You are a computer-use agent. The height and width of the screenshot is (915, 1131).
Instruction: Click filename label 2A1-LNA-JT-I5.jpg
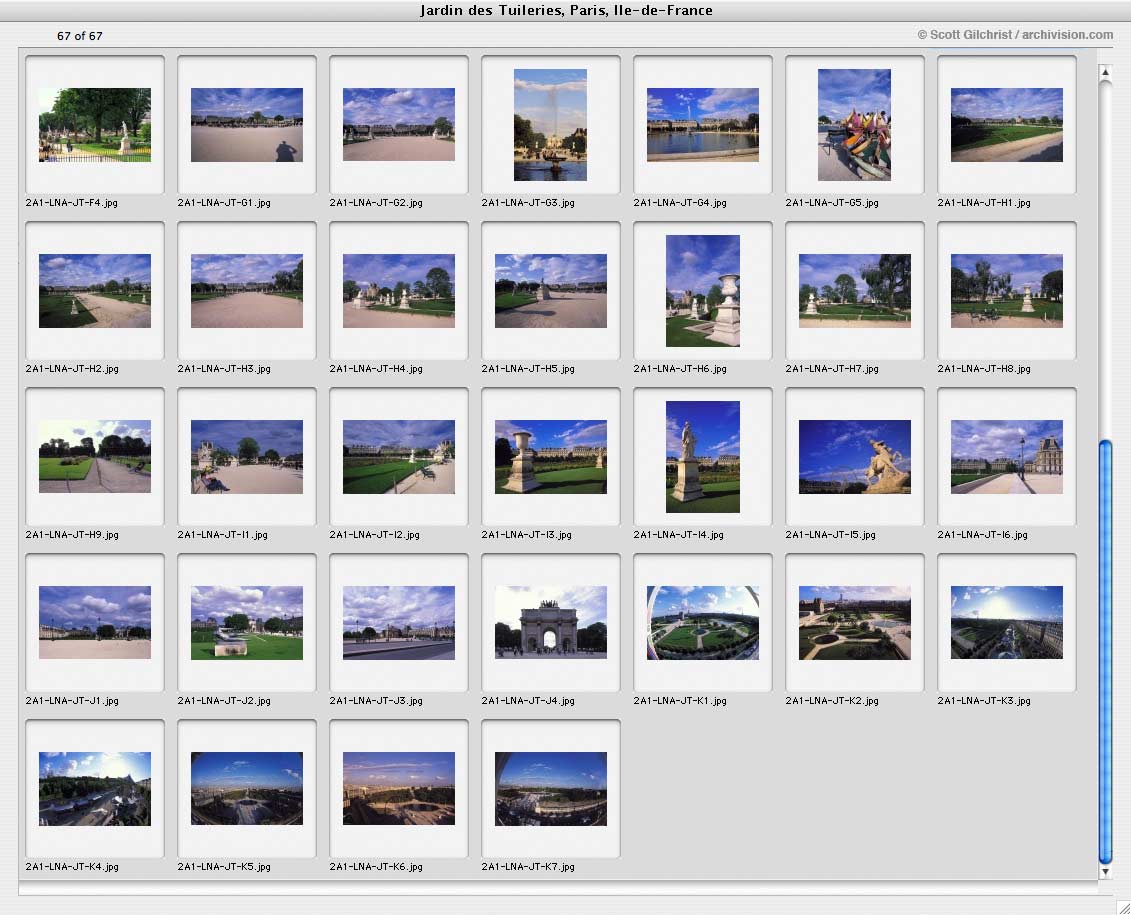click(x=830, y=535)
